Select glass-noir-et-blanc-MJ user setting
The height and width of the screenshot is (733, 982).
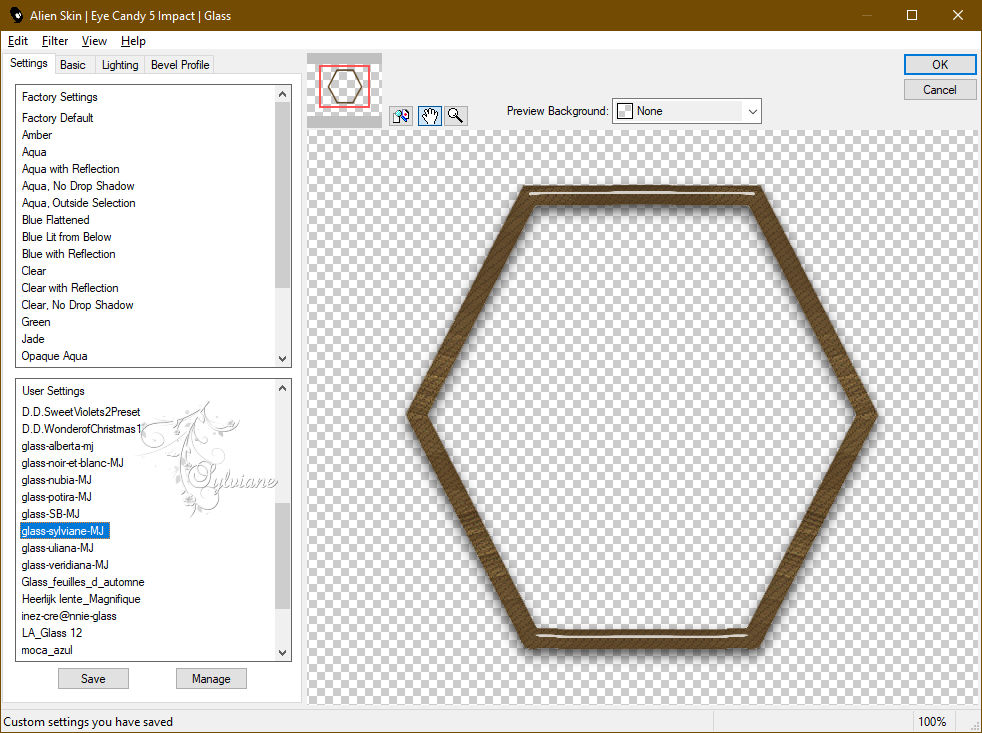73,462
